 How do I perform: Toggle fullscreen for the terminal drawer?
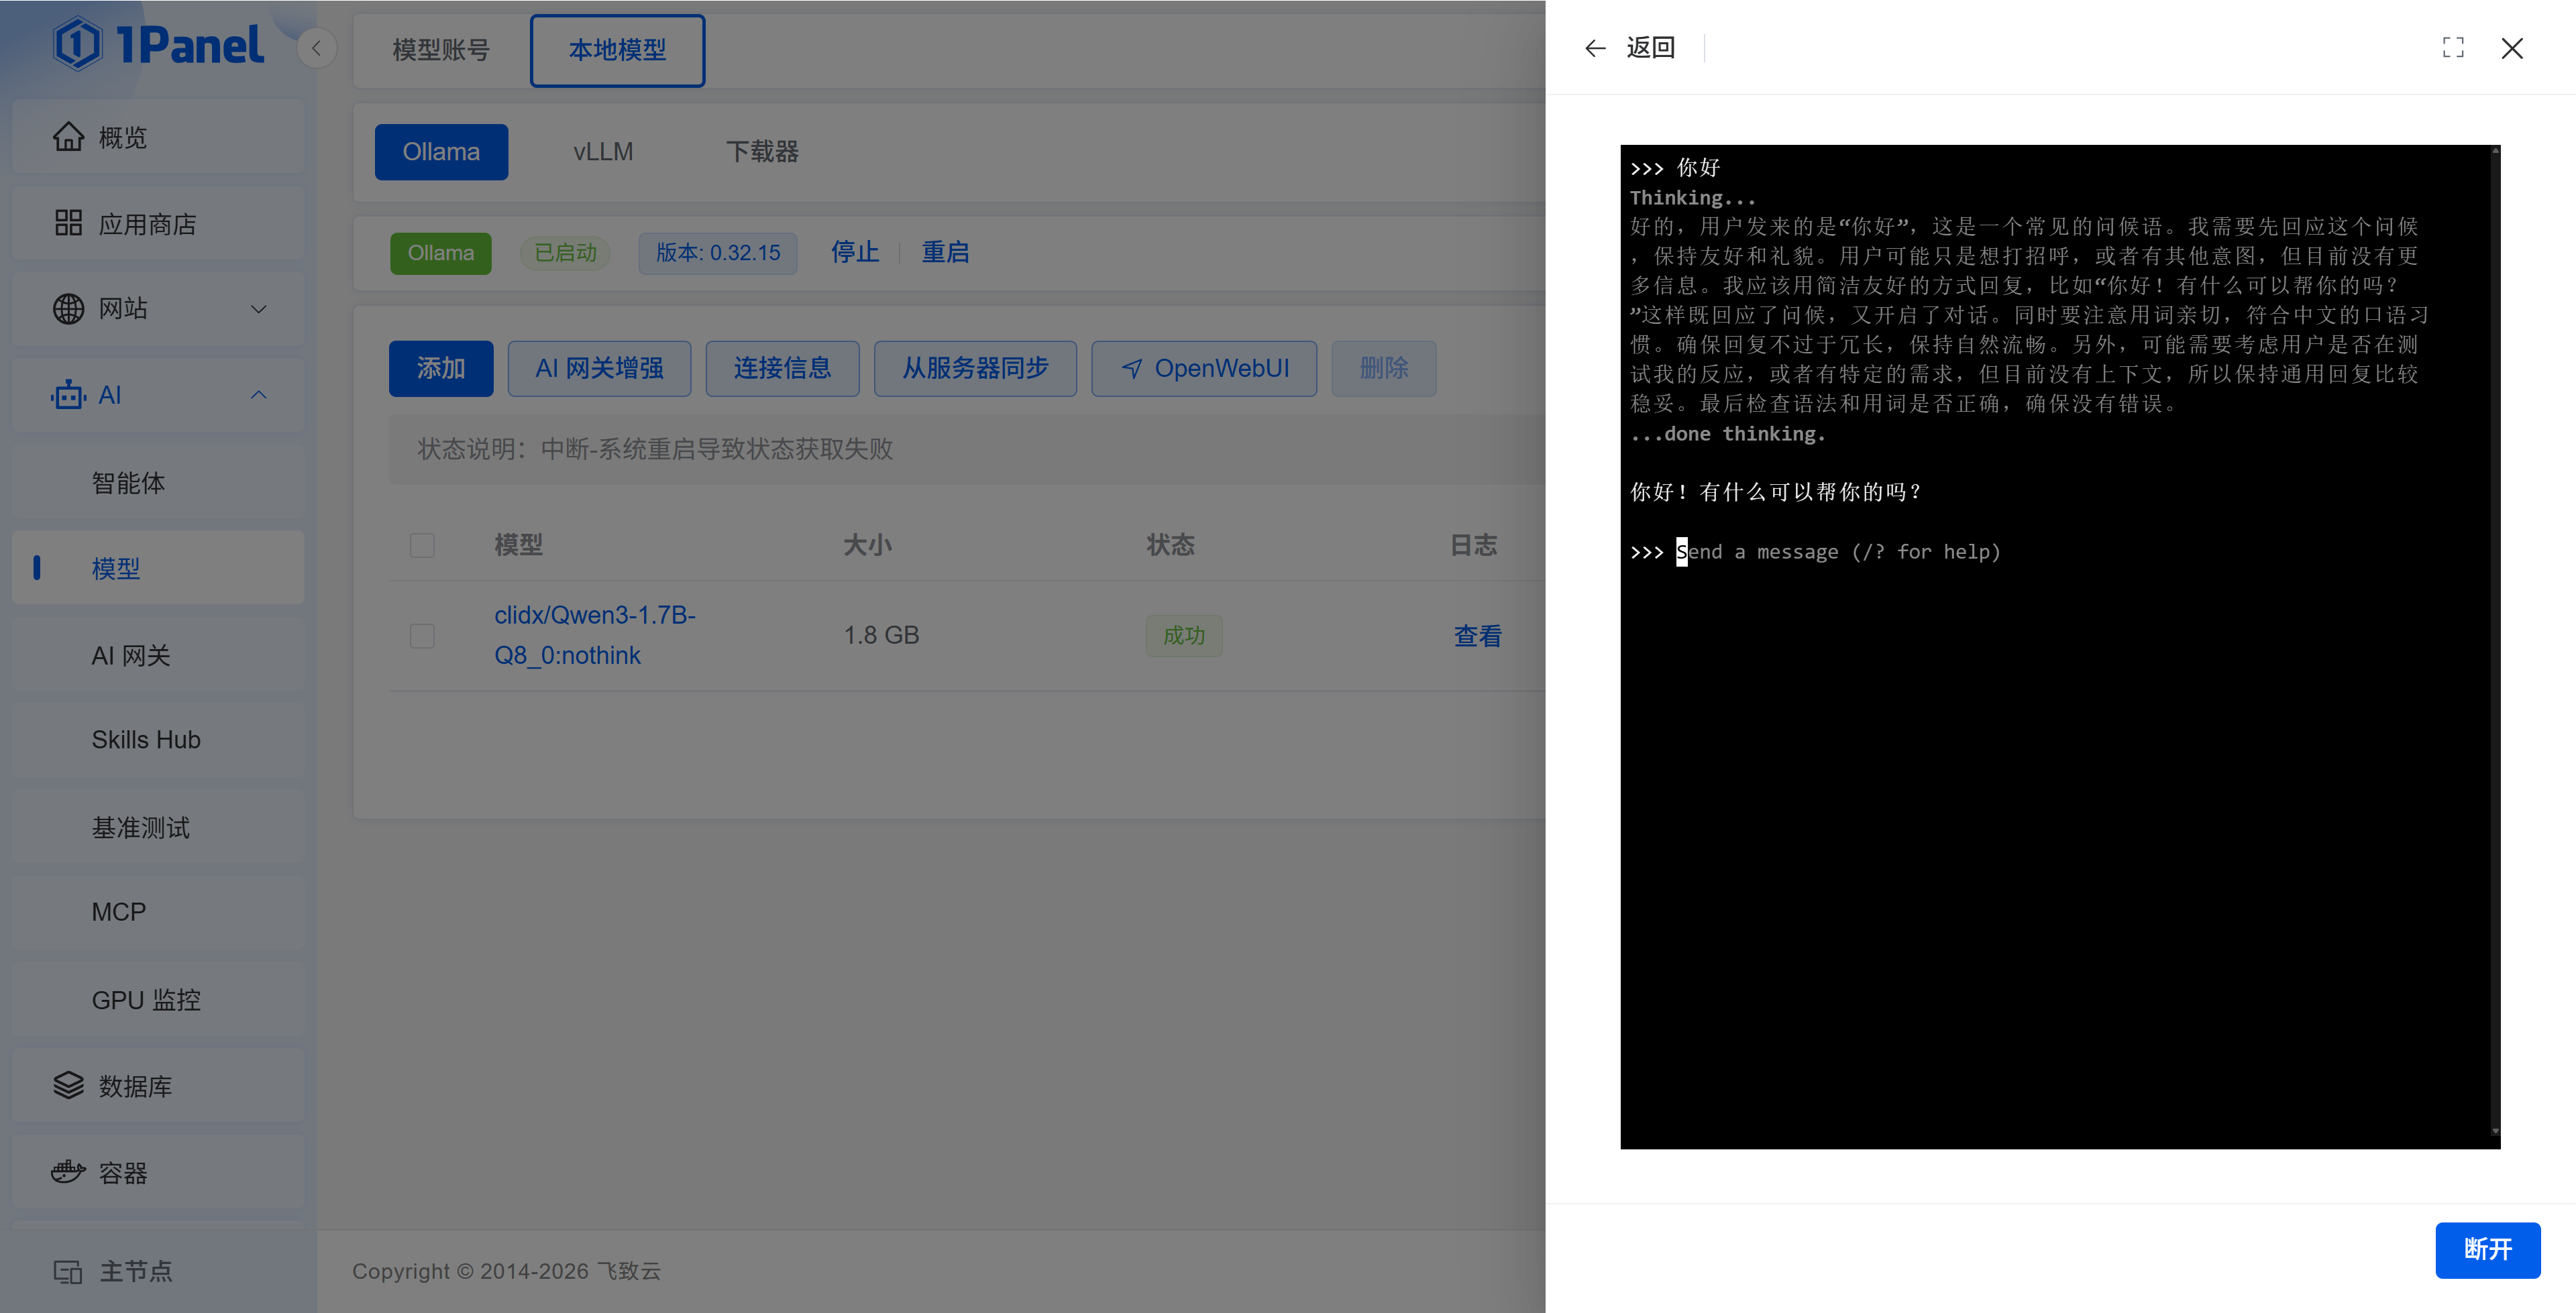pyautogui.click(x=2453, y=48)
